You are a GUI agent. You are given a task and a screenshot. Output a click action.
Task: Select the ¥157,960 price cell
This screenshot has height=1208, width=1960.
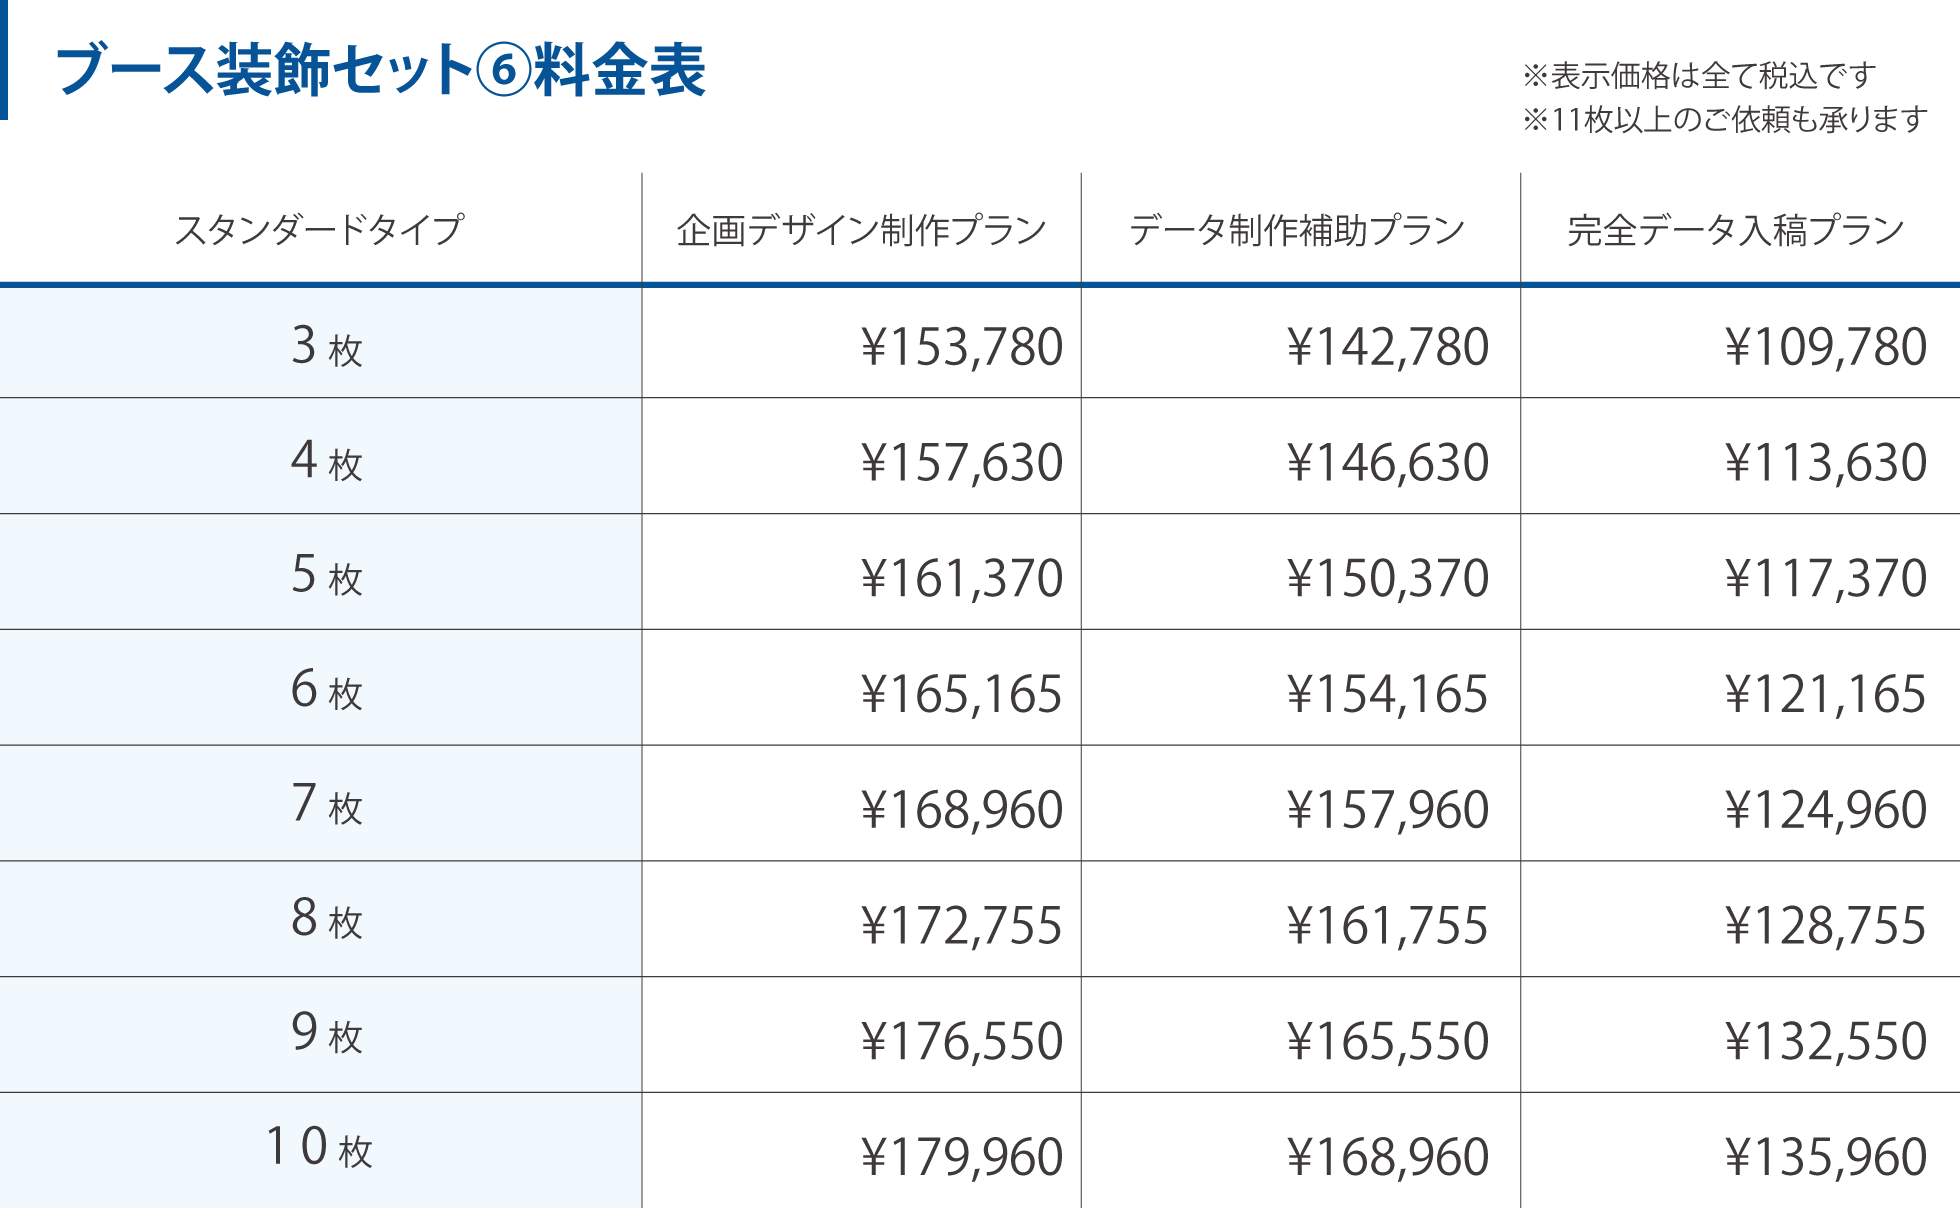1388,809
